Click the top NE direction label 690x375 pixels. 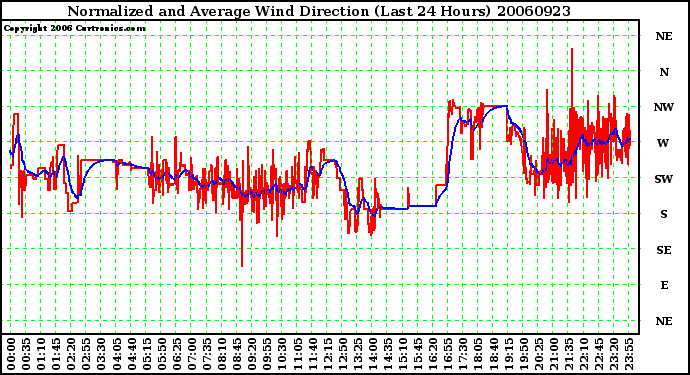[x=664, y=36]
